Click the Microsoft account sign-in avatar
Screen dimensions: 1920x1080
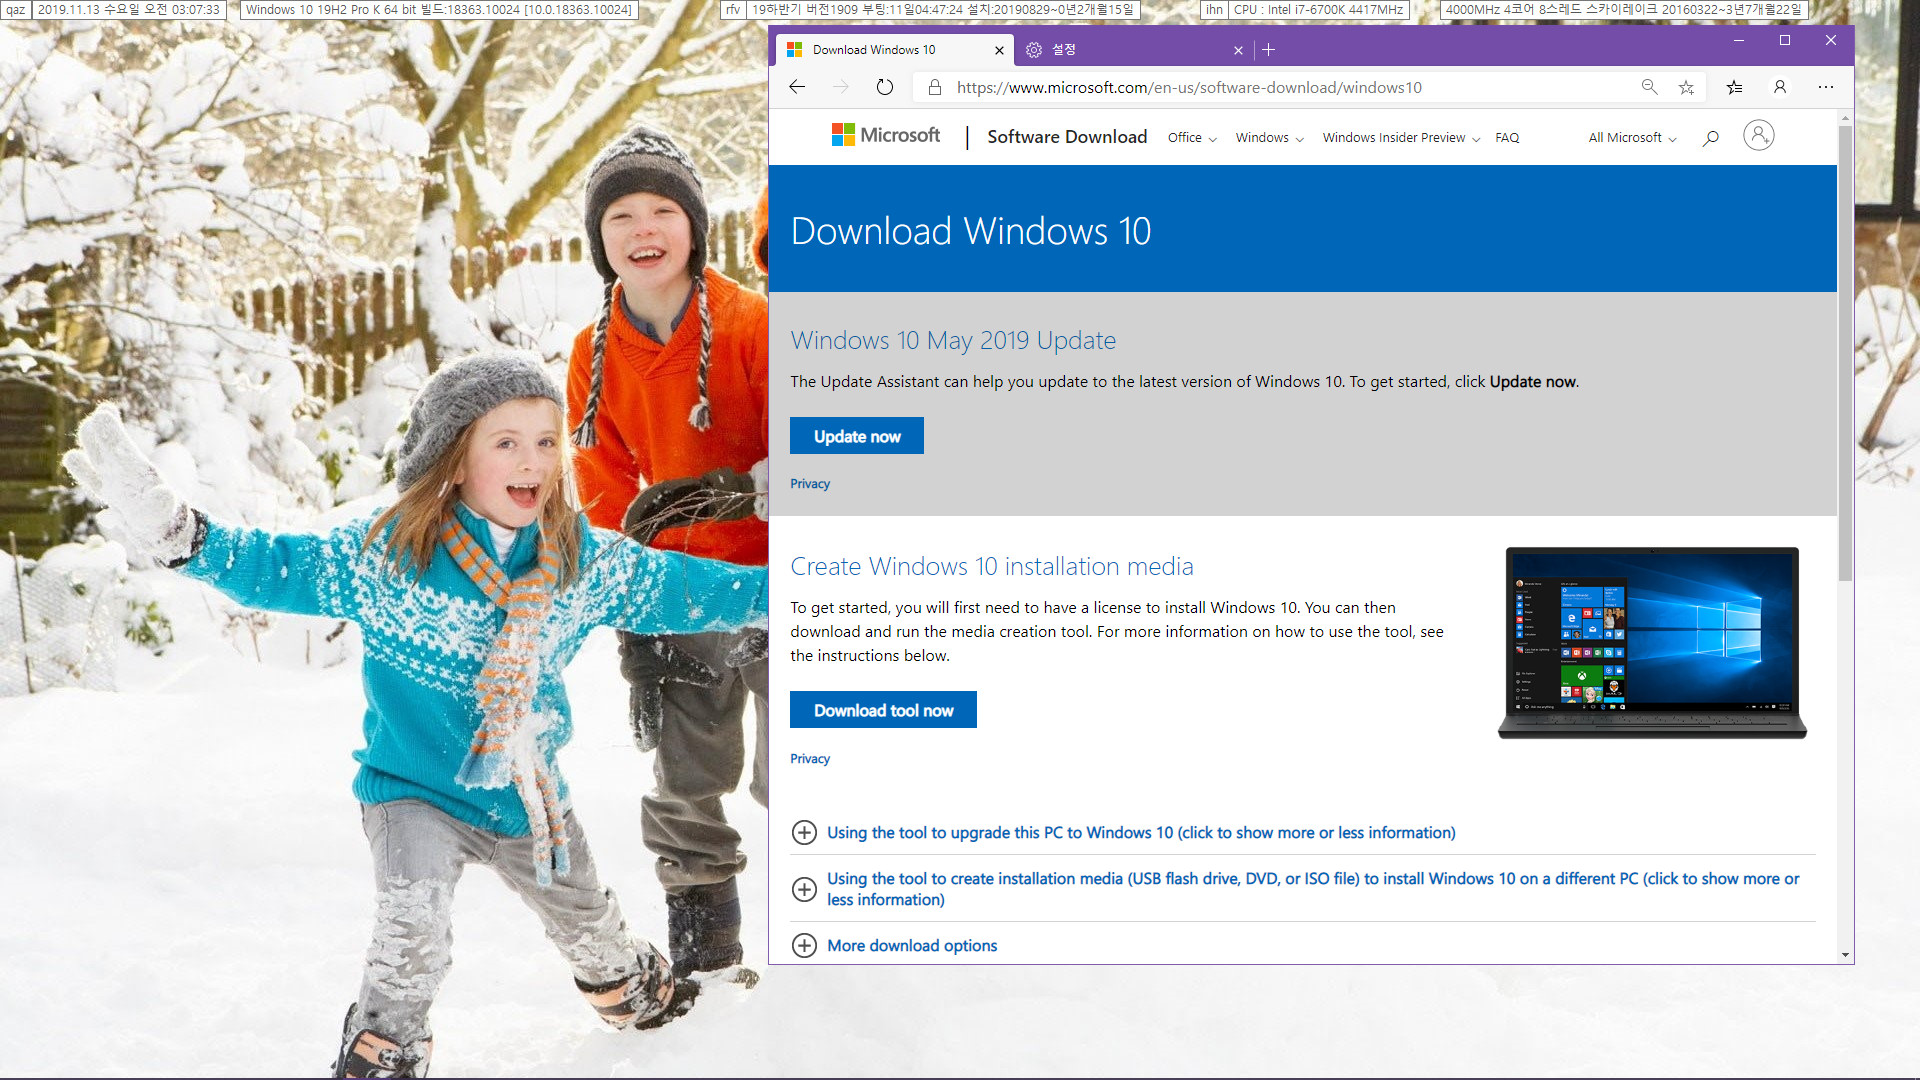[1759, 135]
